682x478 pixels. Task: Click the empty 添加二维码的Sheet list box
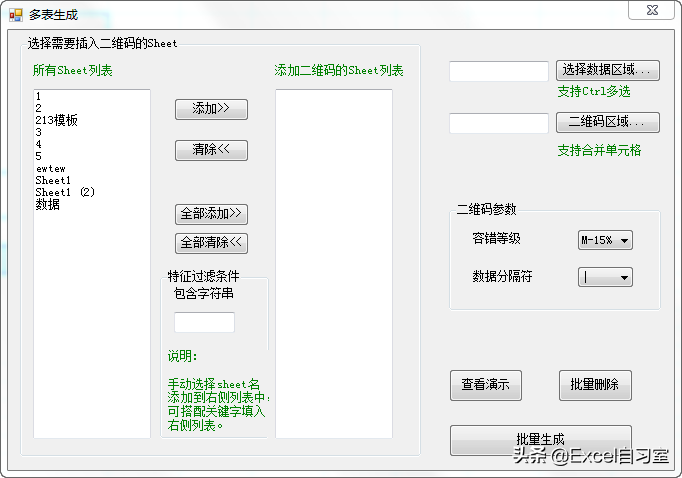pos(334,264)
